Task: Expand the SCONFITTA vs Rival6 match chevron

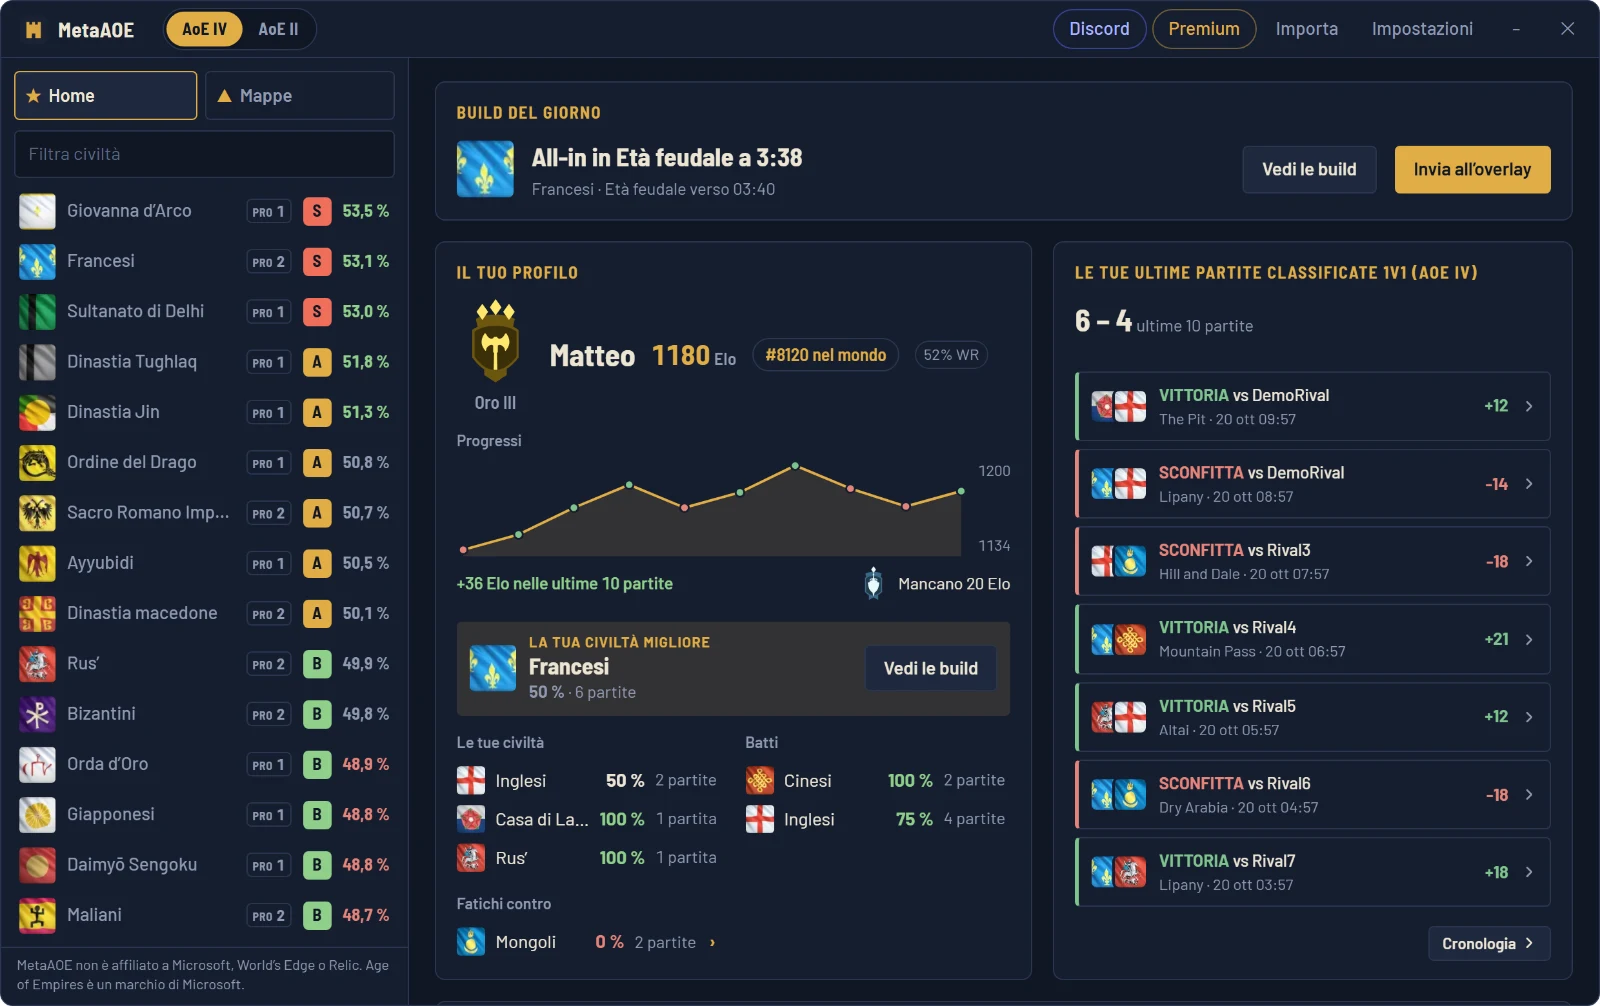Action: (x=1529, y=794)
